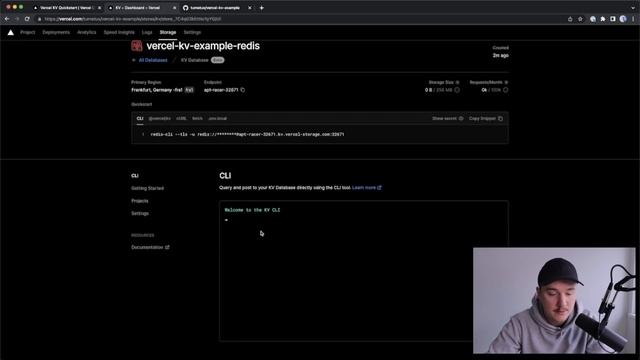This screenshot has width=640, height=360.
Task: Click the requests usage circle indicator
Action: tap(506, 90)
